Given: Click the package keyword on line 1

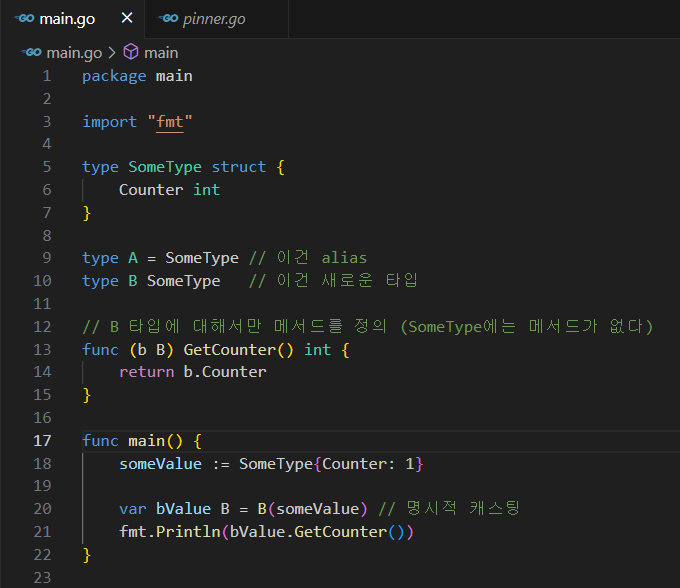Looking at the screenshot, I should click(x=114, y=76).
